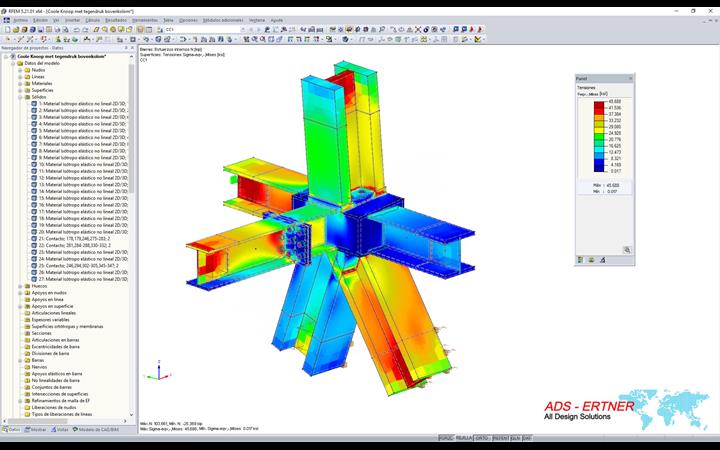Click the New model toolbar icon
The width and height of the screenshot is (720, 450).
(7, 29)
